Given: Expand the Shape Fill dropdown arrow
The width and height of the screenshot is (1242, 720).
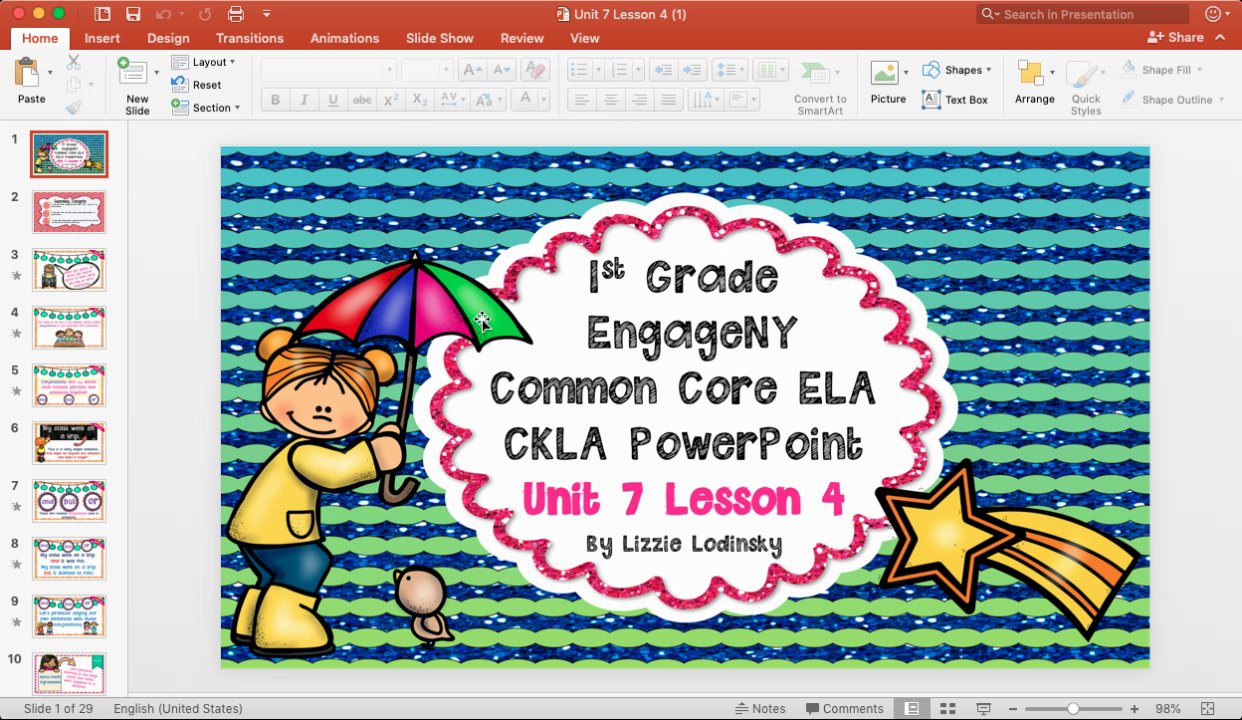Looking at the screenshot, I should pos(1199,70).
